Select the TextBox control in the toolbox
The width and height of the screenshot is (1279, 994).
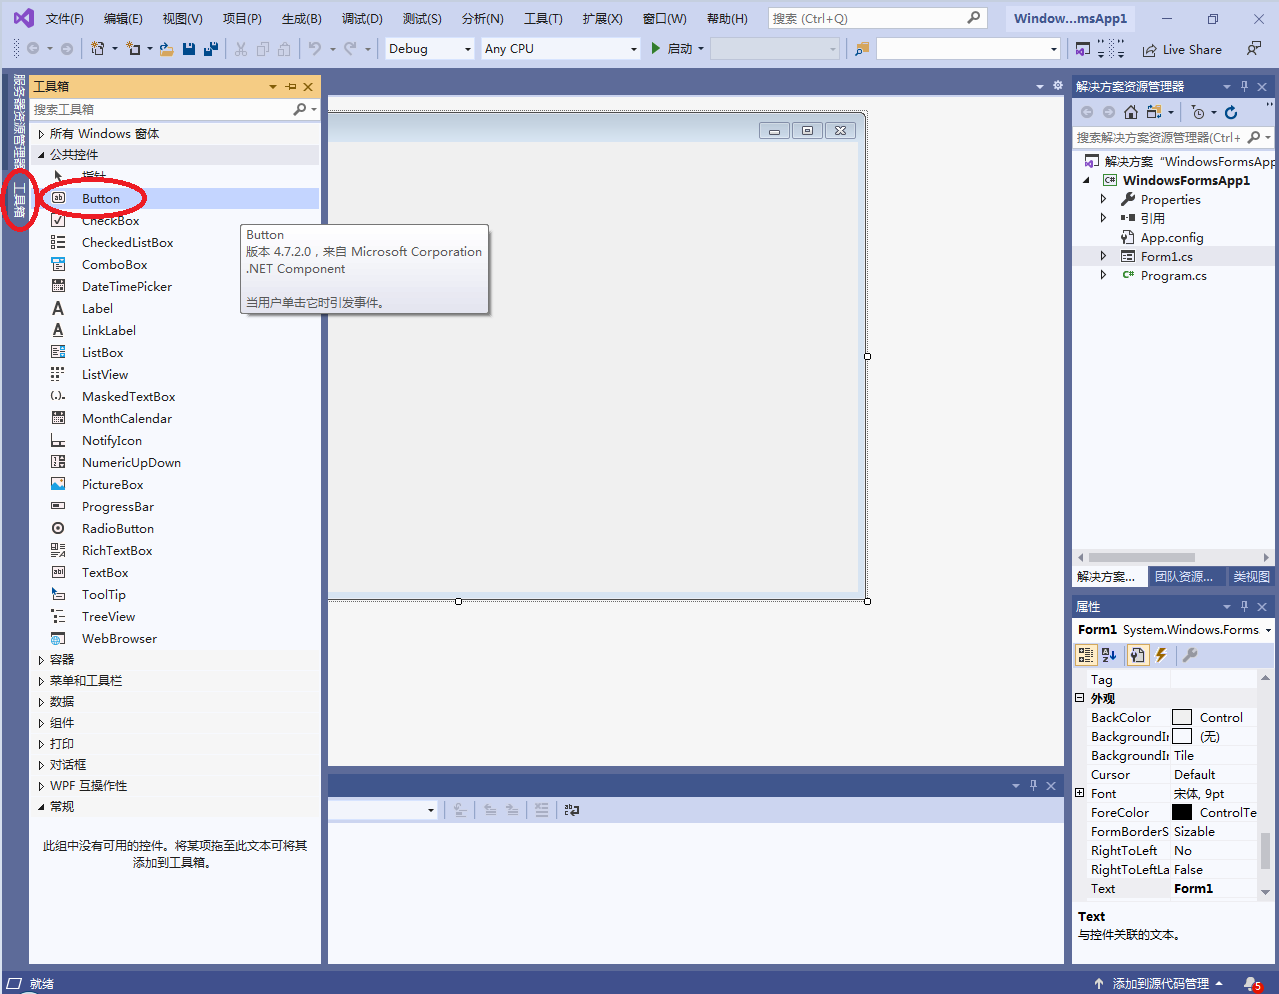pyautogui.click(x=105, y=573)
